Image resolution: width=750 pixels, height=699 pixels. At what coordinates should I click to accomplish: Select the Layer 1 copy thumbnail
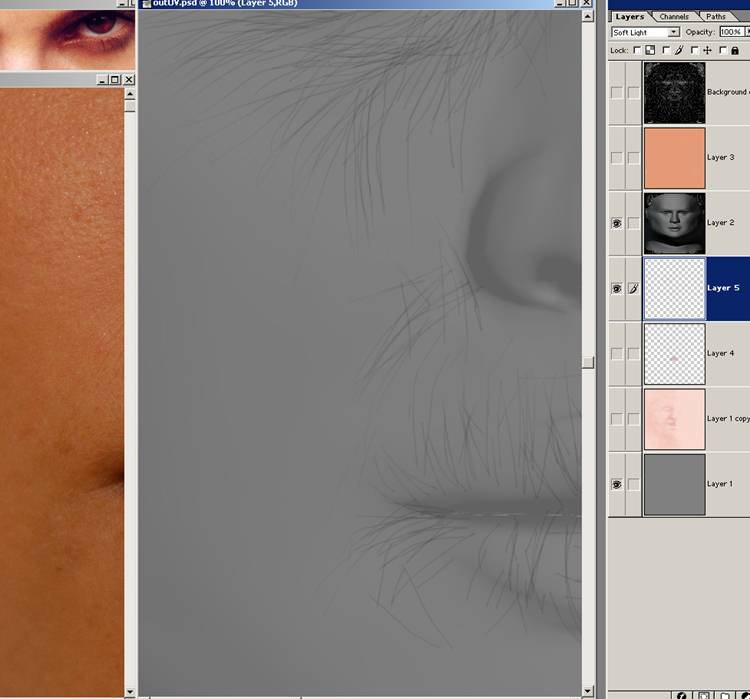[x=674, y=419]
